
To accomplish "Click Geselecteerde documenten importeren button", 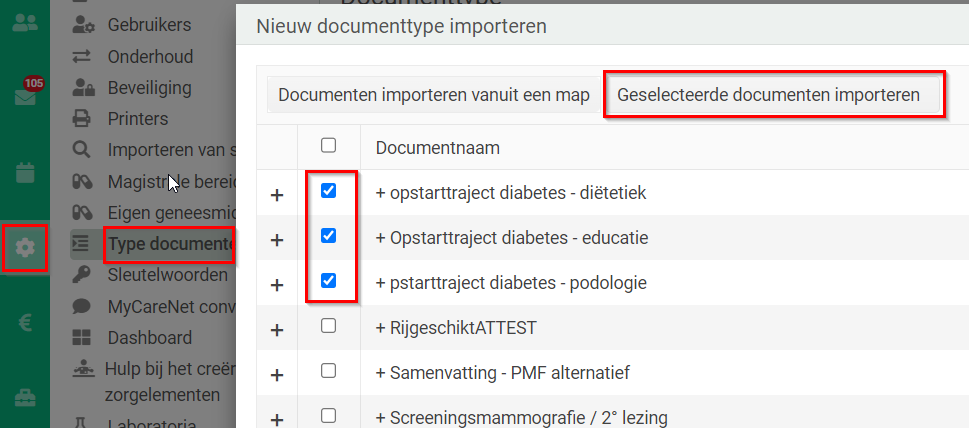I will pyautogui.click(x=768, y=95).
